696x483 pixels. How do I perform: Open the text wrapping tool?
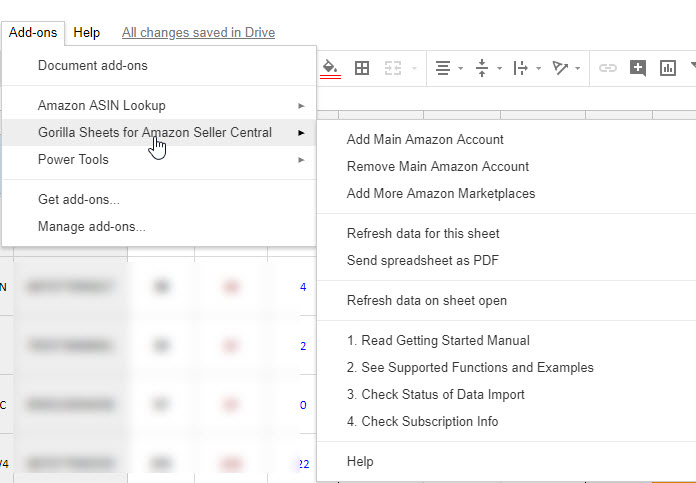coord(524,68)
